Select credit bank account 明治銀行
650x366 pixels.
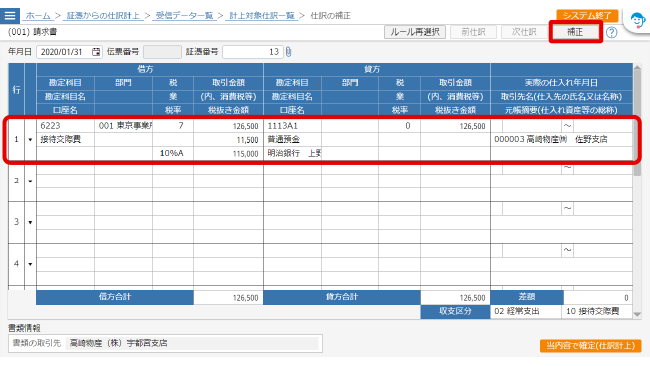[x=293, y=153]
